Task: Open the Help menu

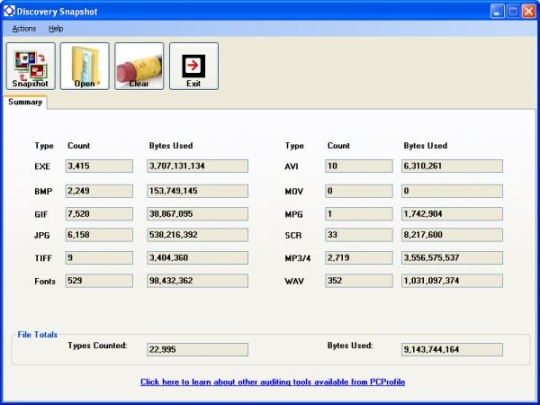Action: click(56, 29)
